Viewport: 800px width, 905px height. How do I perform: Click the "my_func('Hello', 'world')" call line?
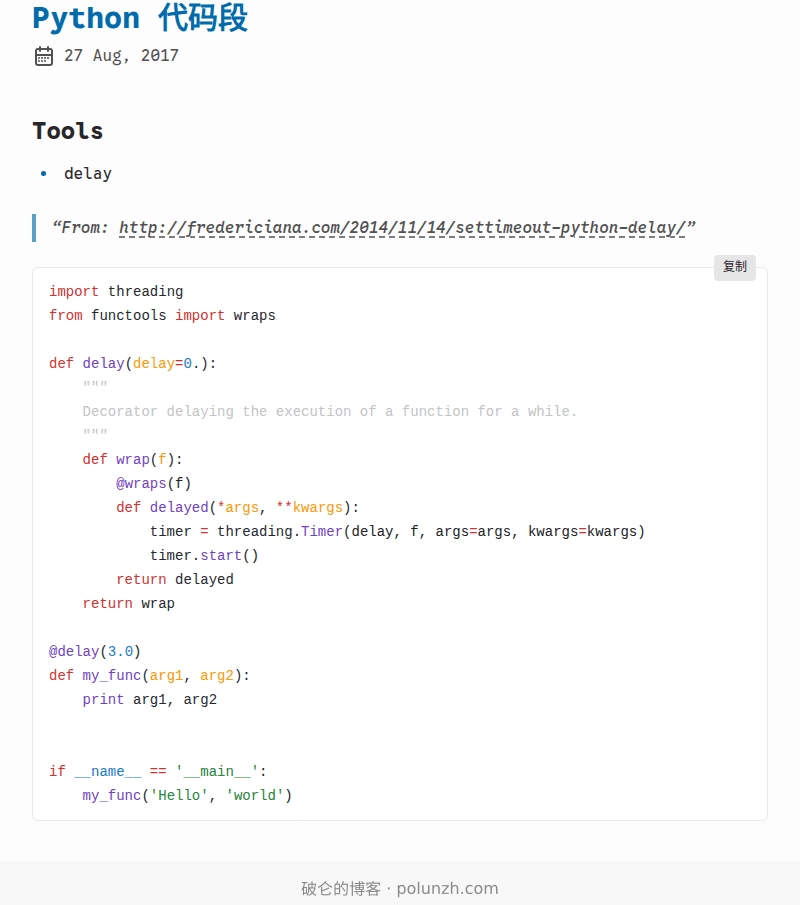[187, 796]
